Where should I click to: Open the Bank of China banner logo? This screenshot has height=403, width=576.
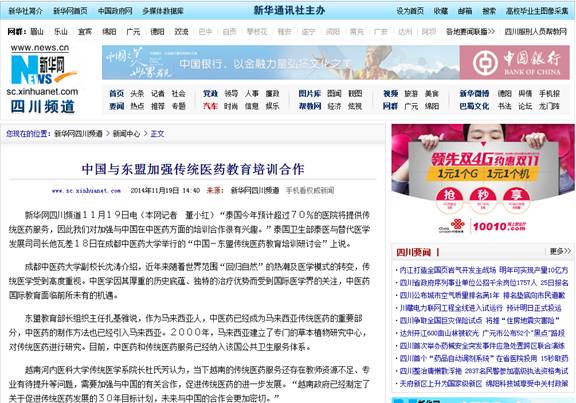[514, 62]
